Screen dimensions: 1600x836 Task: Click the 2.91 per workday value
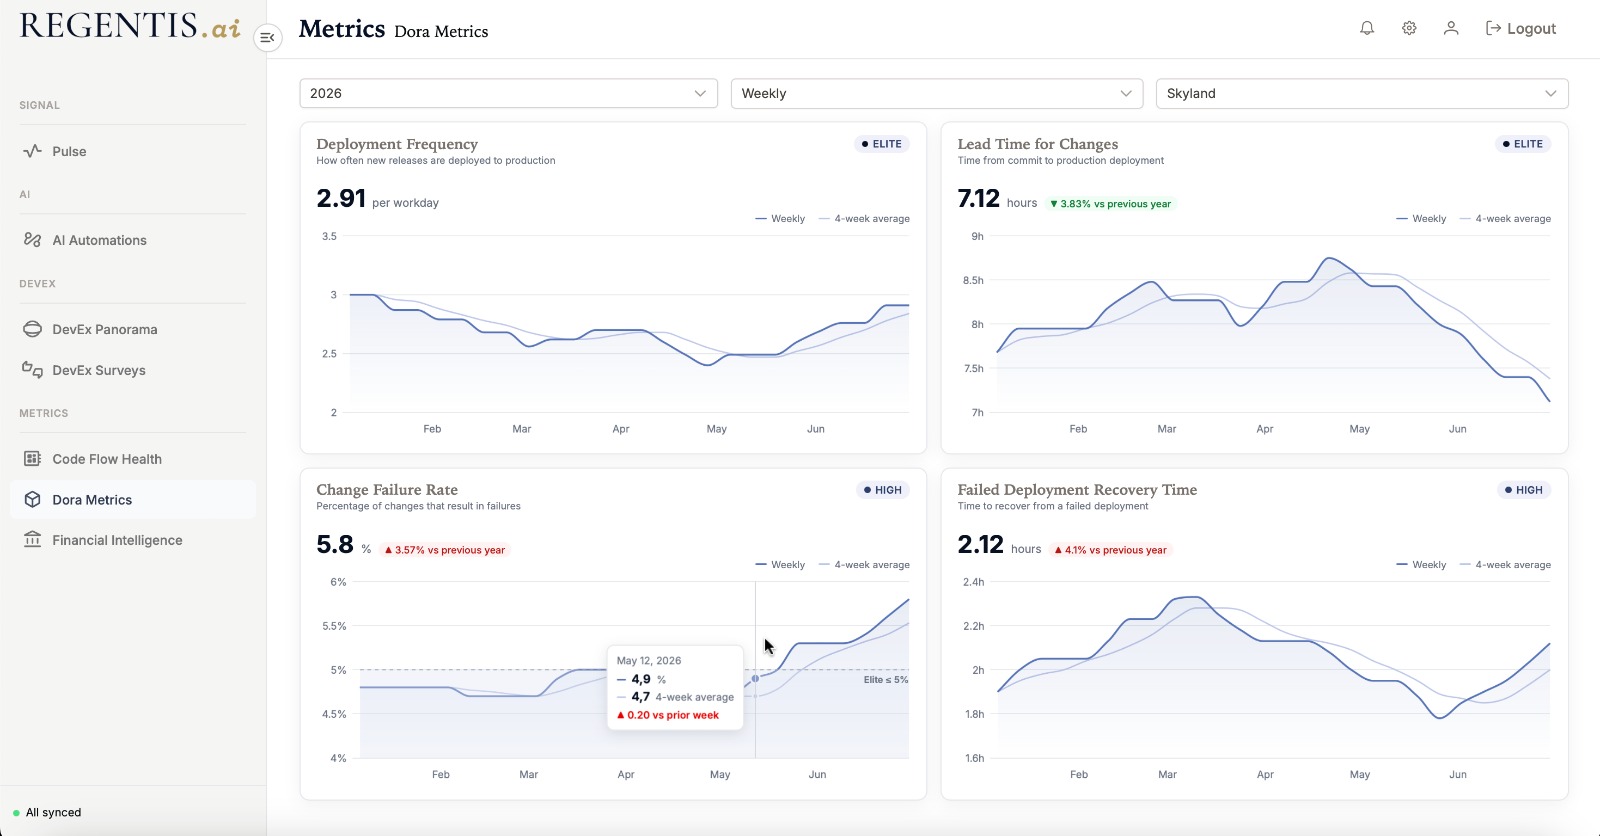(x=377, y=199)
